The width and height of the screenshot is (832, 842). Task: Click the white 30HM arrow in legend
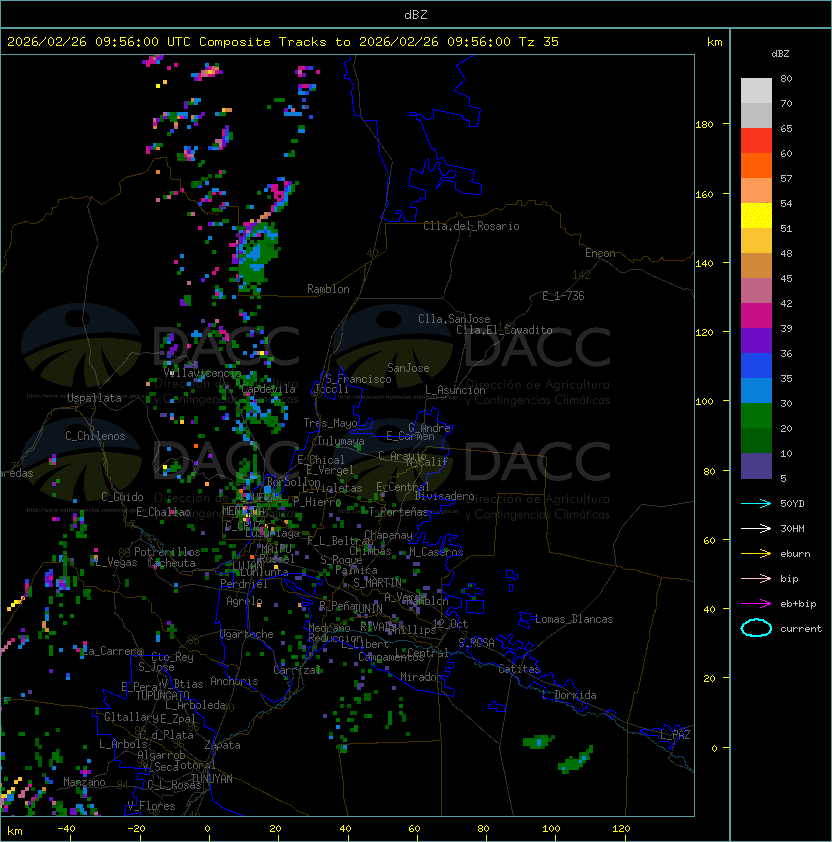click(756, 528)
